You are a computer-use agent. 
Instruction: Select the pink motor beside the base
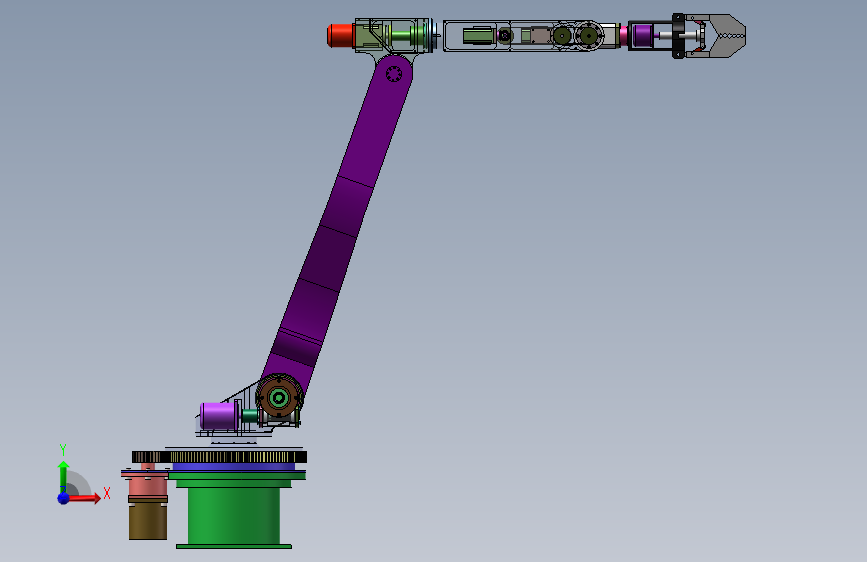[147, 486]
